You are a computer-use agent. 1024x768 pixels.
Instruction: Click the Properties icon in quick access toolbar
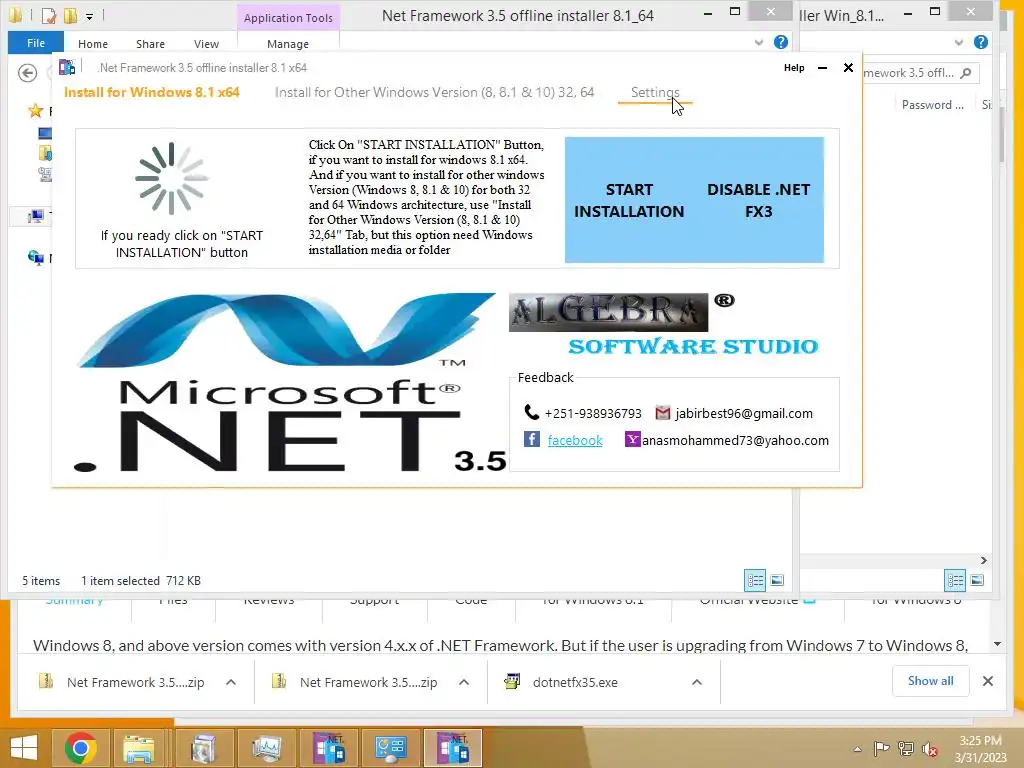point(49,14)
